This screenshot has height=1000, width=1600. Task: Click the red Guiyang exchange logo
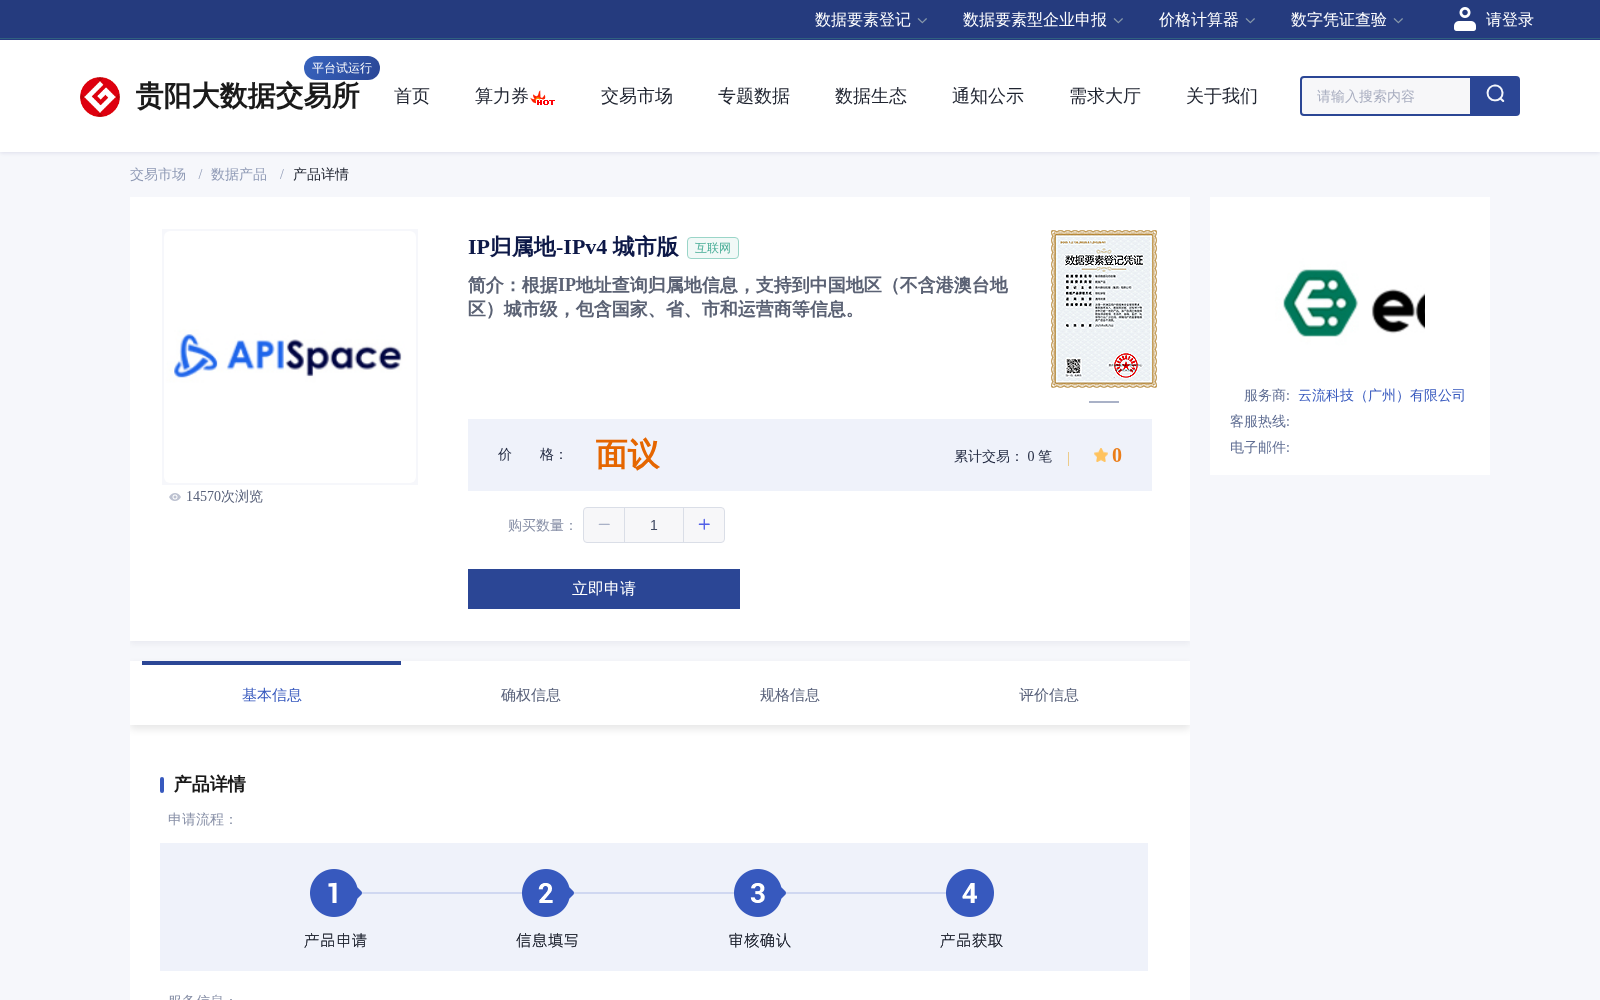(x=100, y=97)
